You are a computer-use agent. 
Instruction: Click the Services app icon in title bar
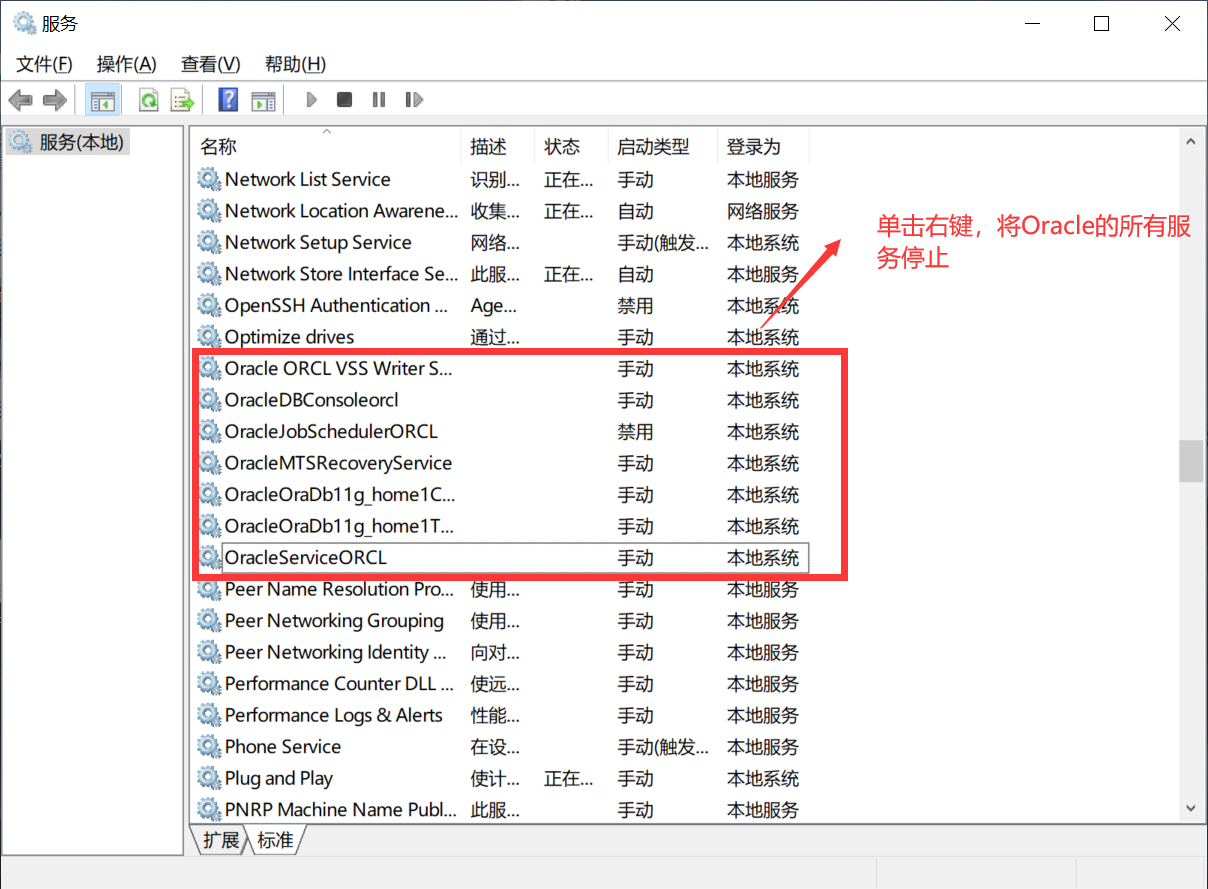(24, 23)
